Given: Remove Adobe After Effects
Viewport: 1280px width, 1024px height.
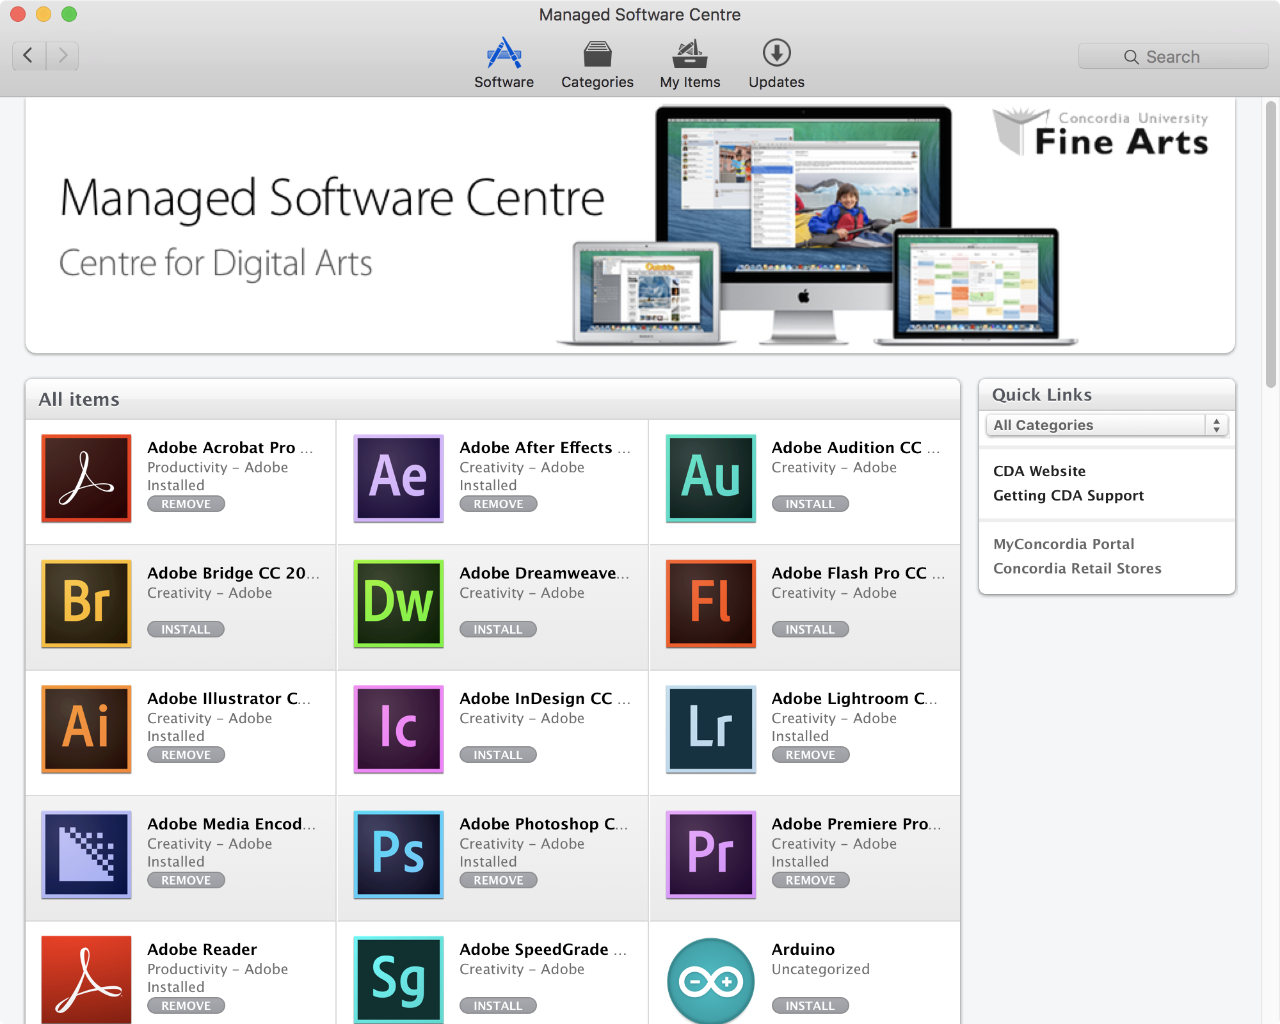Looking at the screenshot, I should [x=498, y=504].
